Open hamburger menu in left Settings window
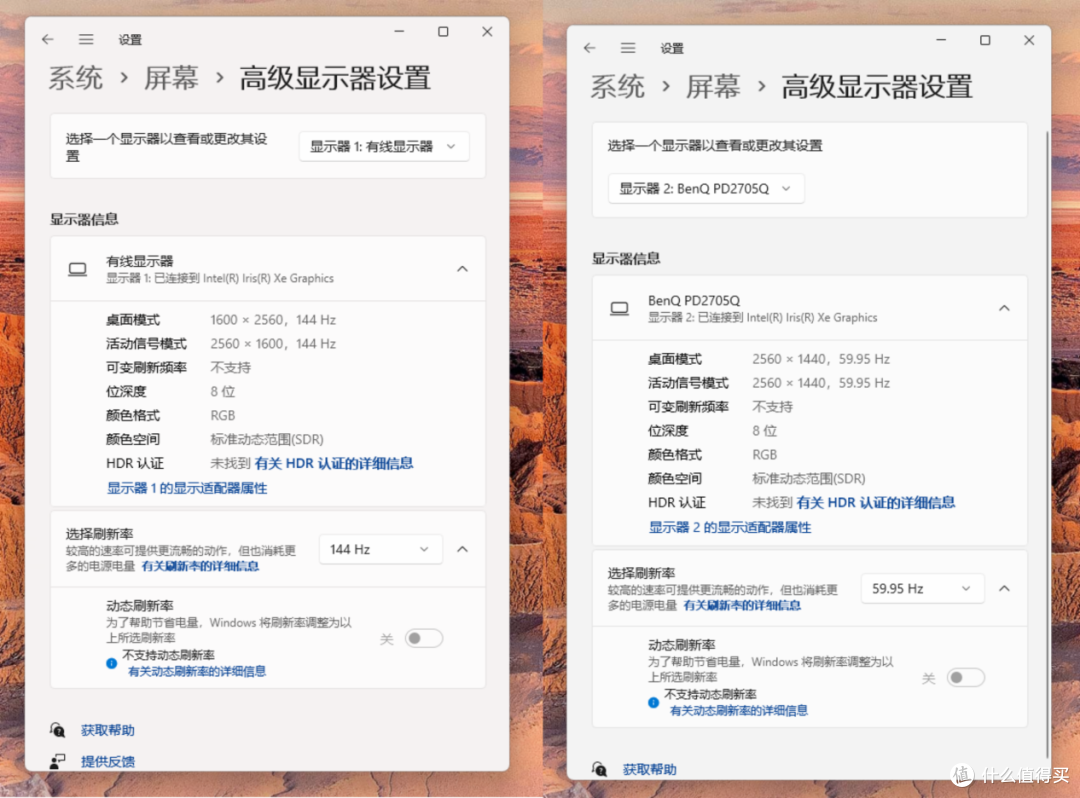This screenshot has width=1080, height=798. [86, 39]
